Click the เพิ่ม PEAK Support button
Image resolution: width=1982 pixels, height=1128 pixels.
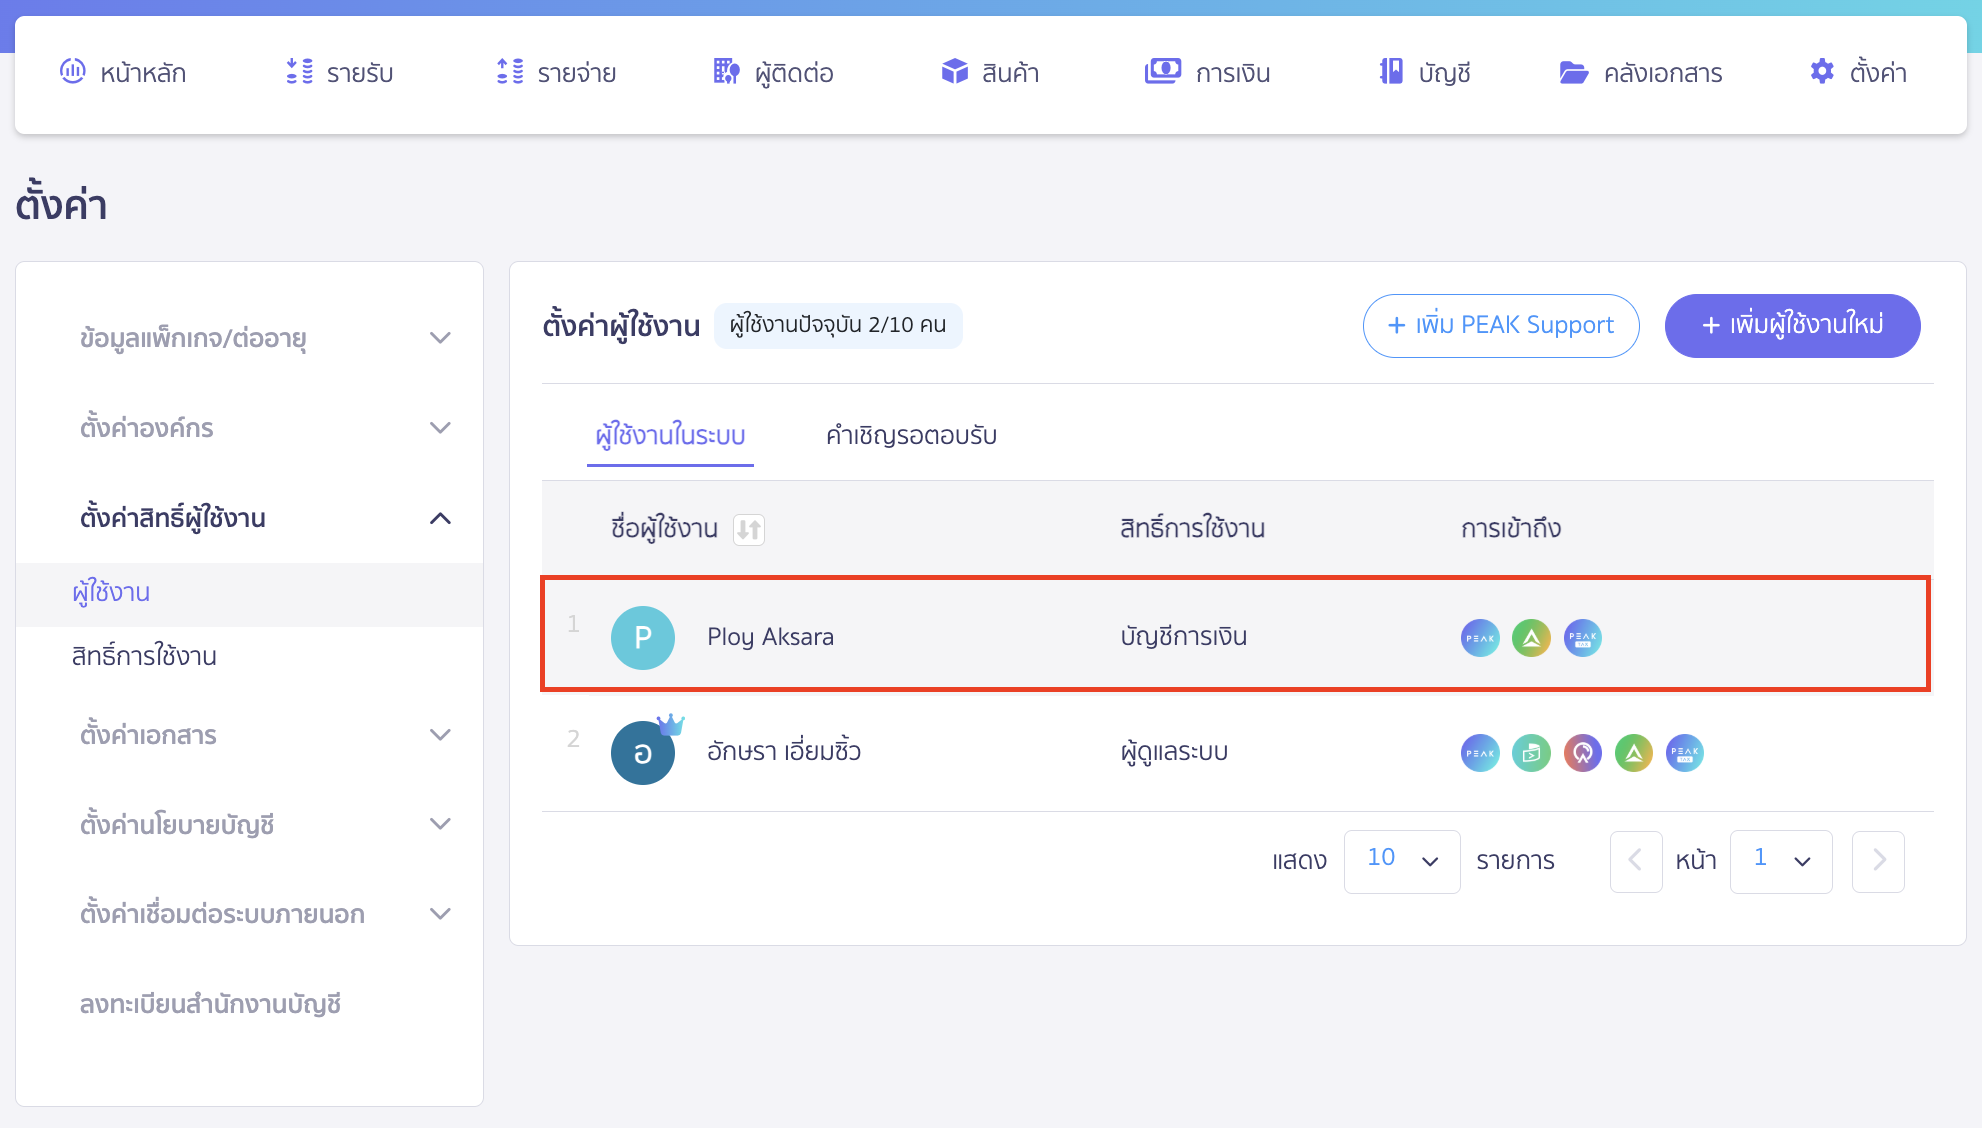pos(1500,325)
